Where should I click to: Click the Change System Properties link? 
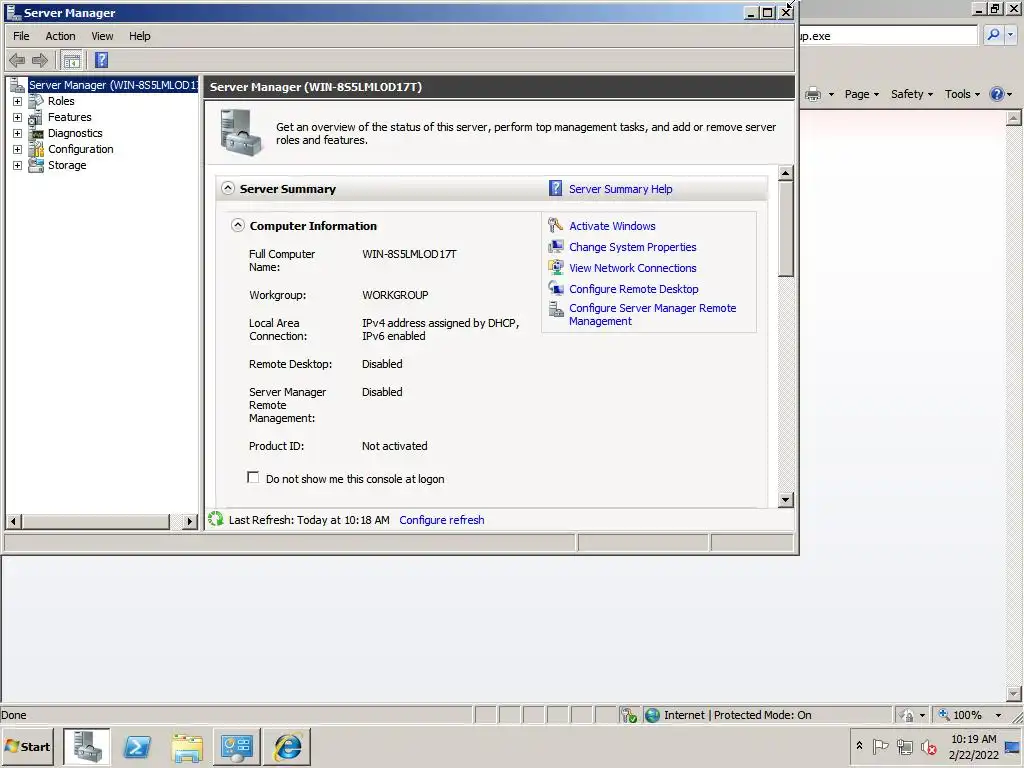[x=632, y=247]
